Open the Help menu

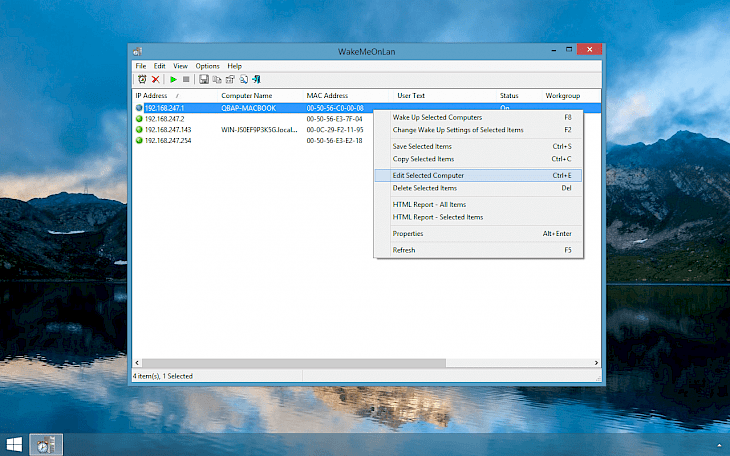point(234,66)
